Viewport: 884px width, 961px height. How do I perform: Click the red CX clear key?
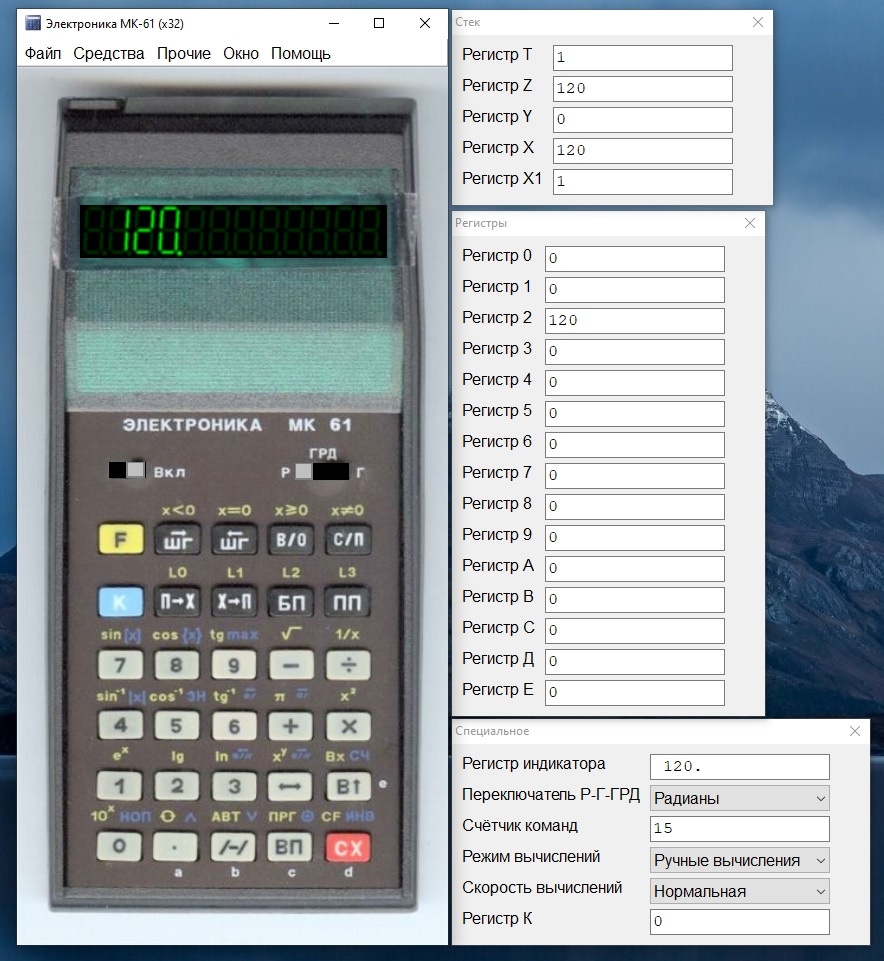(x=348, y=848)
